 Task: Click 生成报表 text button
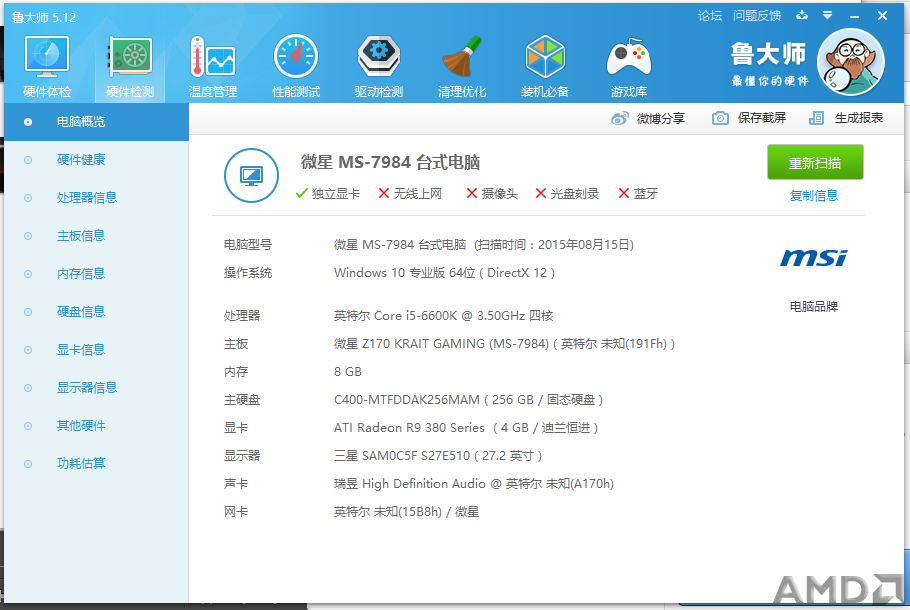tap(859, 118)
